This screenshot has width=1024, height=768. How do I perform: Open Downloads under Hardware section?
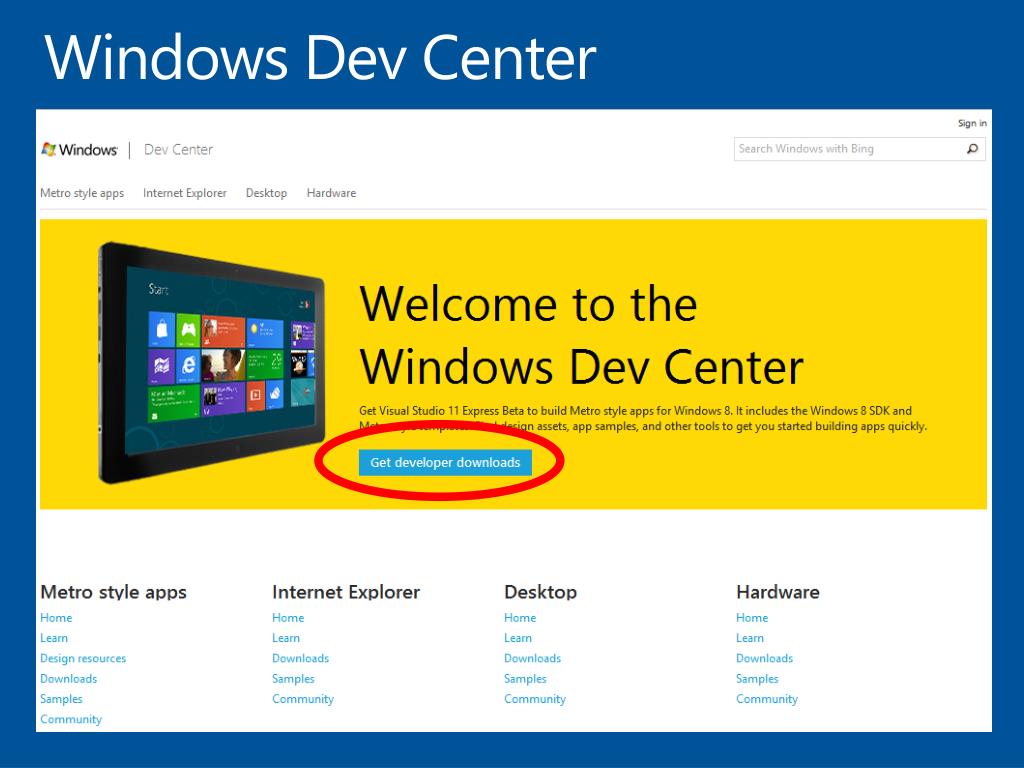(x=764, y=658)
